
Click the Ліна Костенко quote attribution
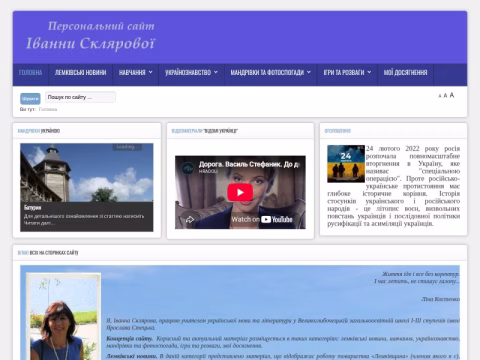click(440, 299)
